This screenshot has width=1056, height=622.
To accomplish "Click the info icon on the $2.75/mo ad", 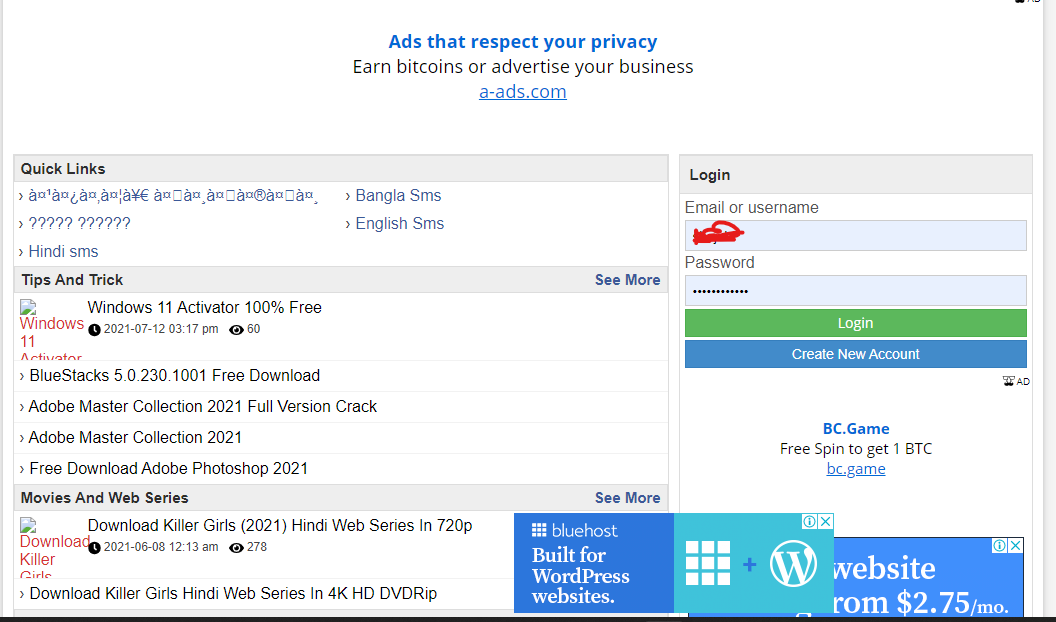I will coord(999,546).
